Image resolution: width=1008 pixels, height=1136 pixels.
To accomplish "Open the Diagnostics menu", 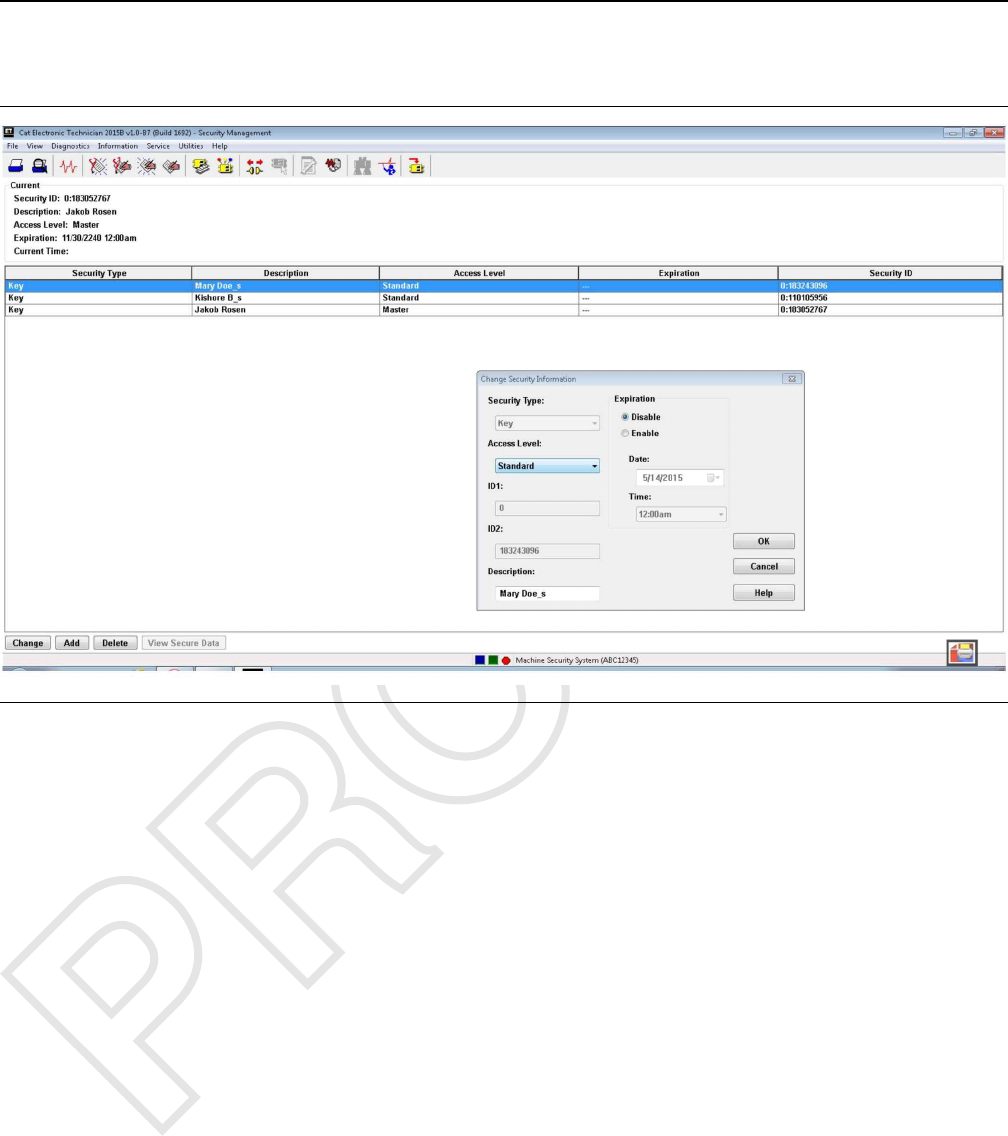I will coord(70,146).
